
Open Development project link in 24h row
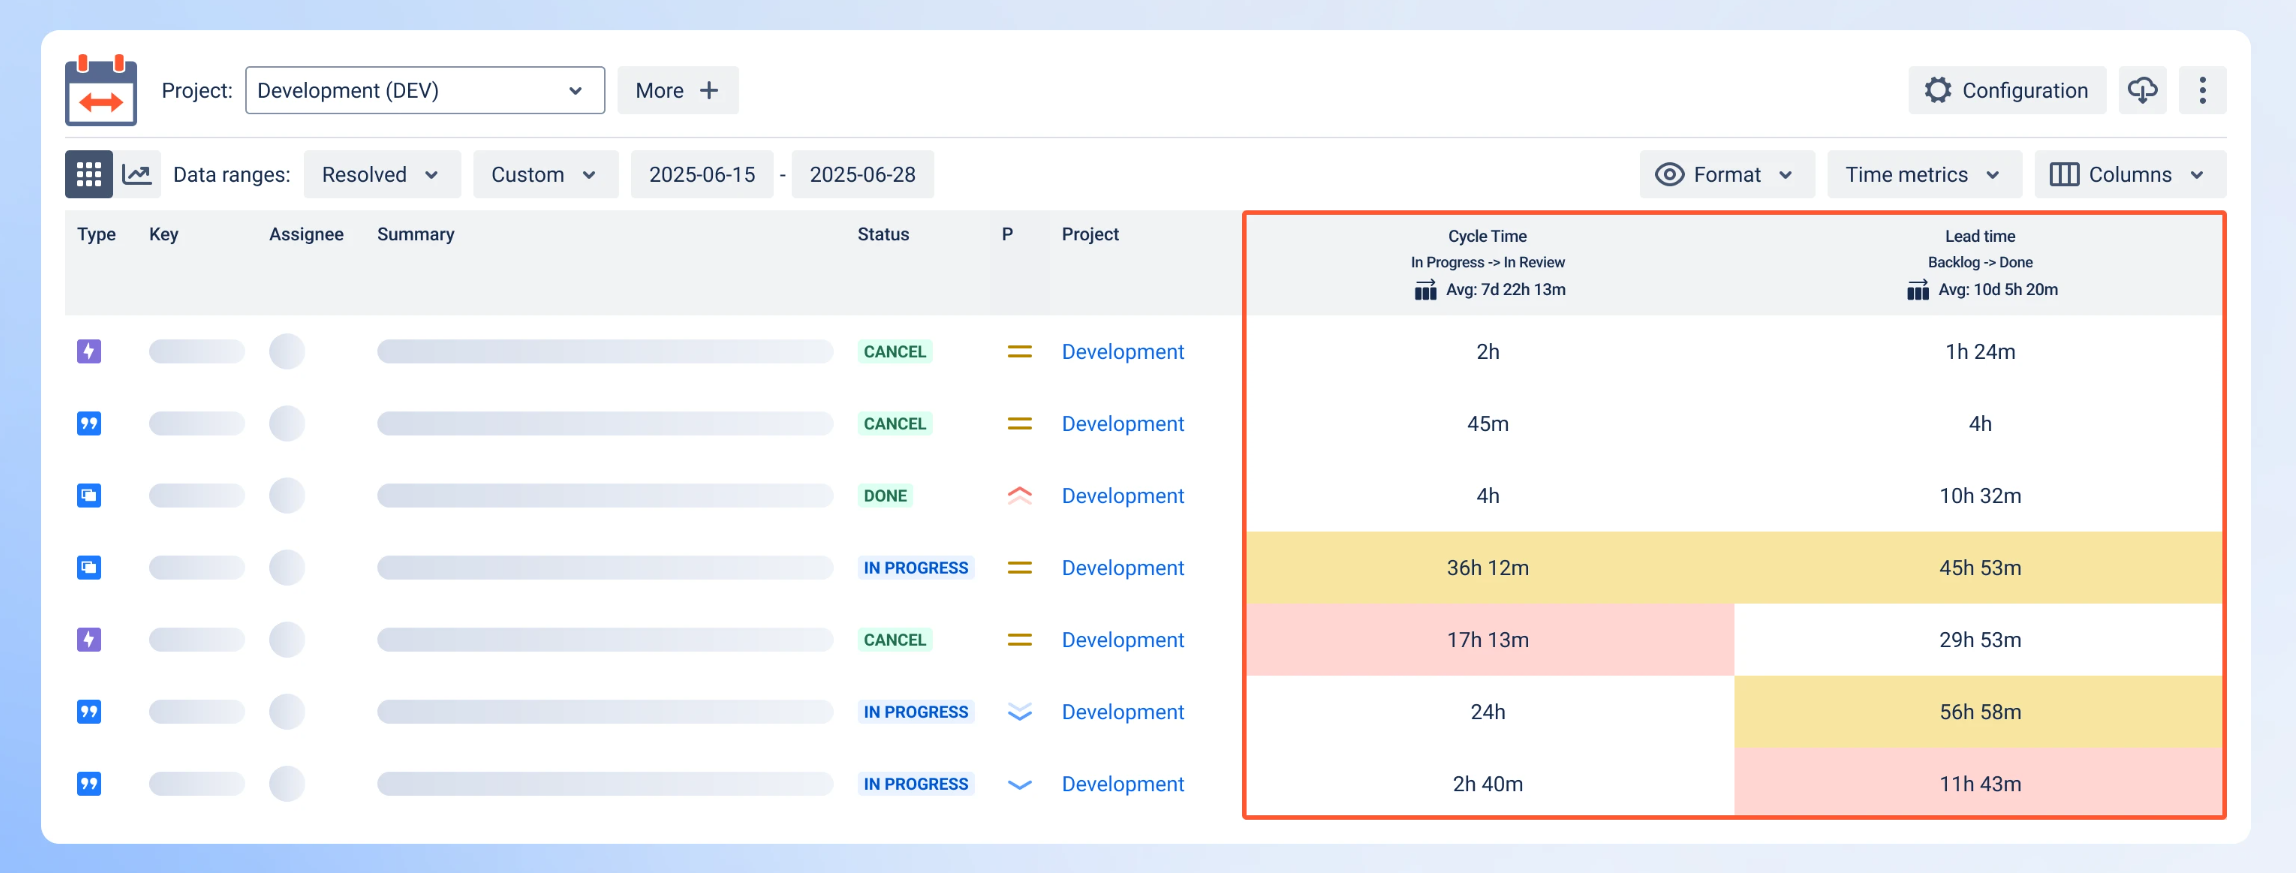pyautogui.click(x=1123, y=711)
